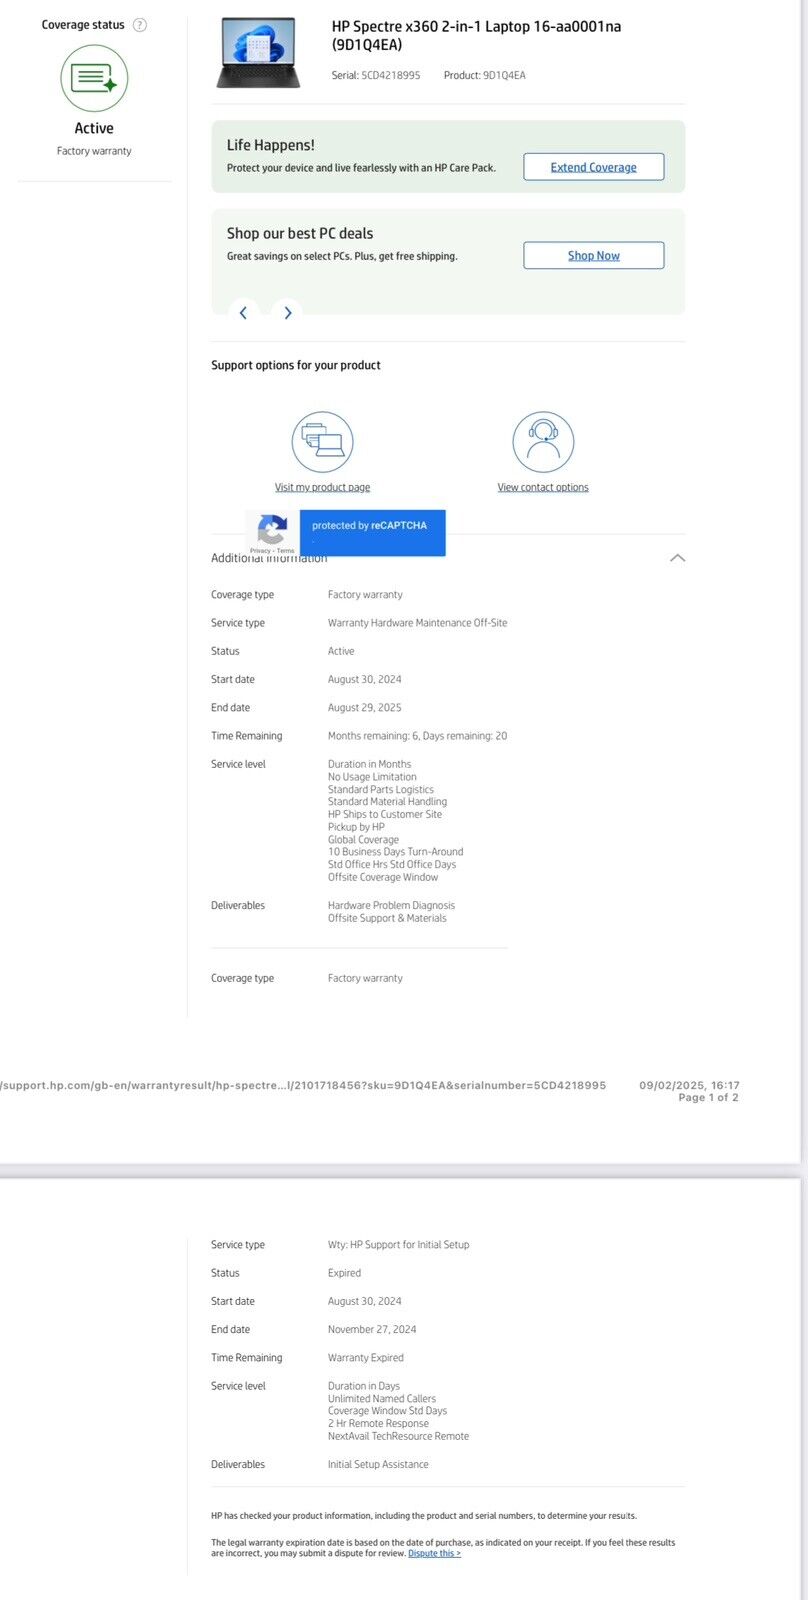Click the Shop our best PC deals heading

coord(300,233)
